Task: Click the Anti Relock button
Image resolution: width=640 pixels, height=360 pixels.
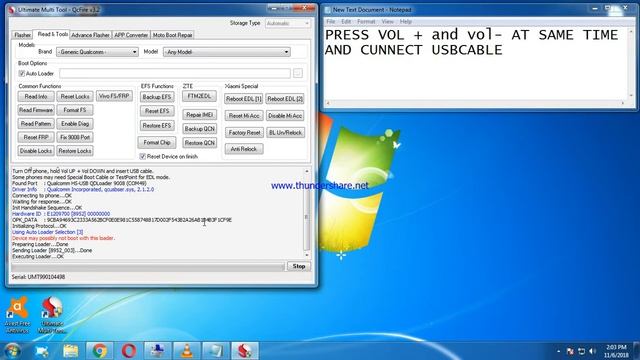Action: [244, 149]
